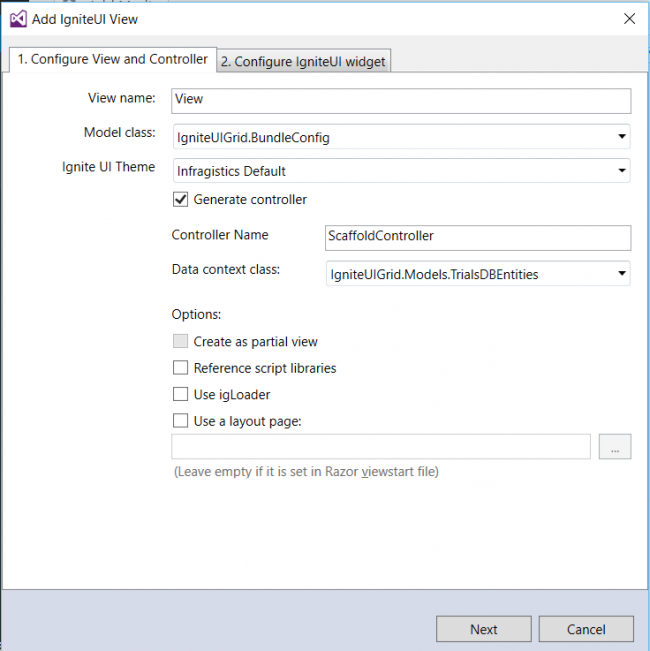This screenshot has width=650, height=651.
Task: Close the Add IgniteUI View dialog
Action: click(629, 19)
